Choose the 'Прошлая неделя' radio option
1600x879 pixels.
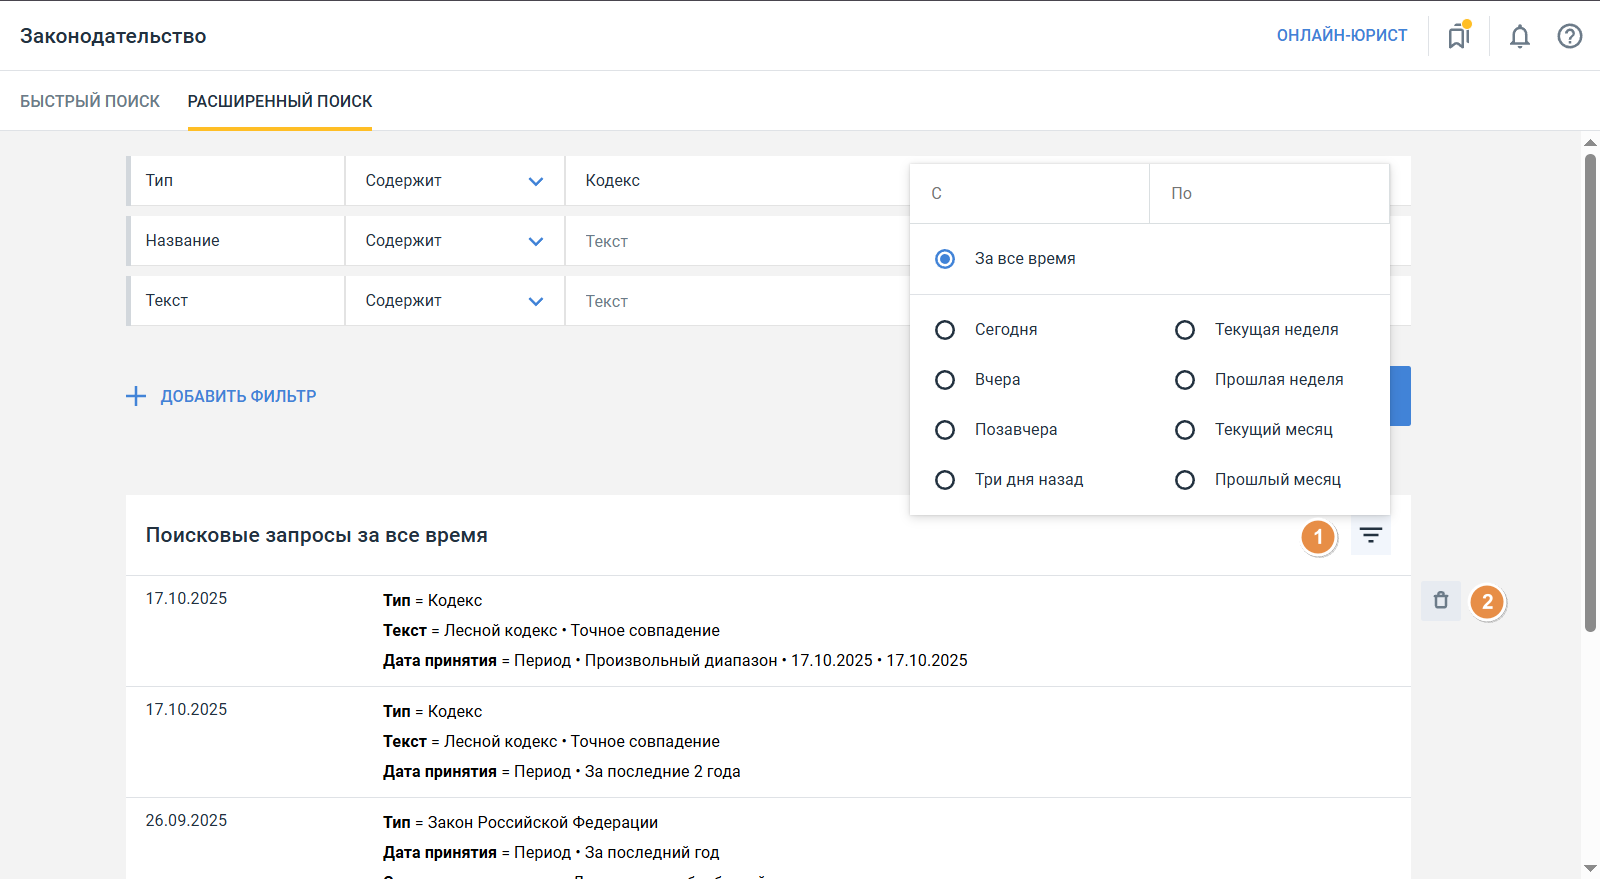coord(1185,380)
